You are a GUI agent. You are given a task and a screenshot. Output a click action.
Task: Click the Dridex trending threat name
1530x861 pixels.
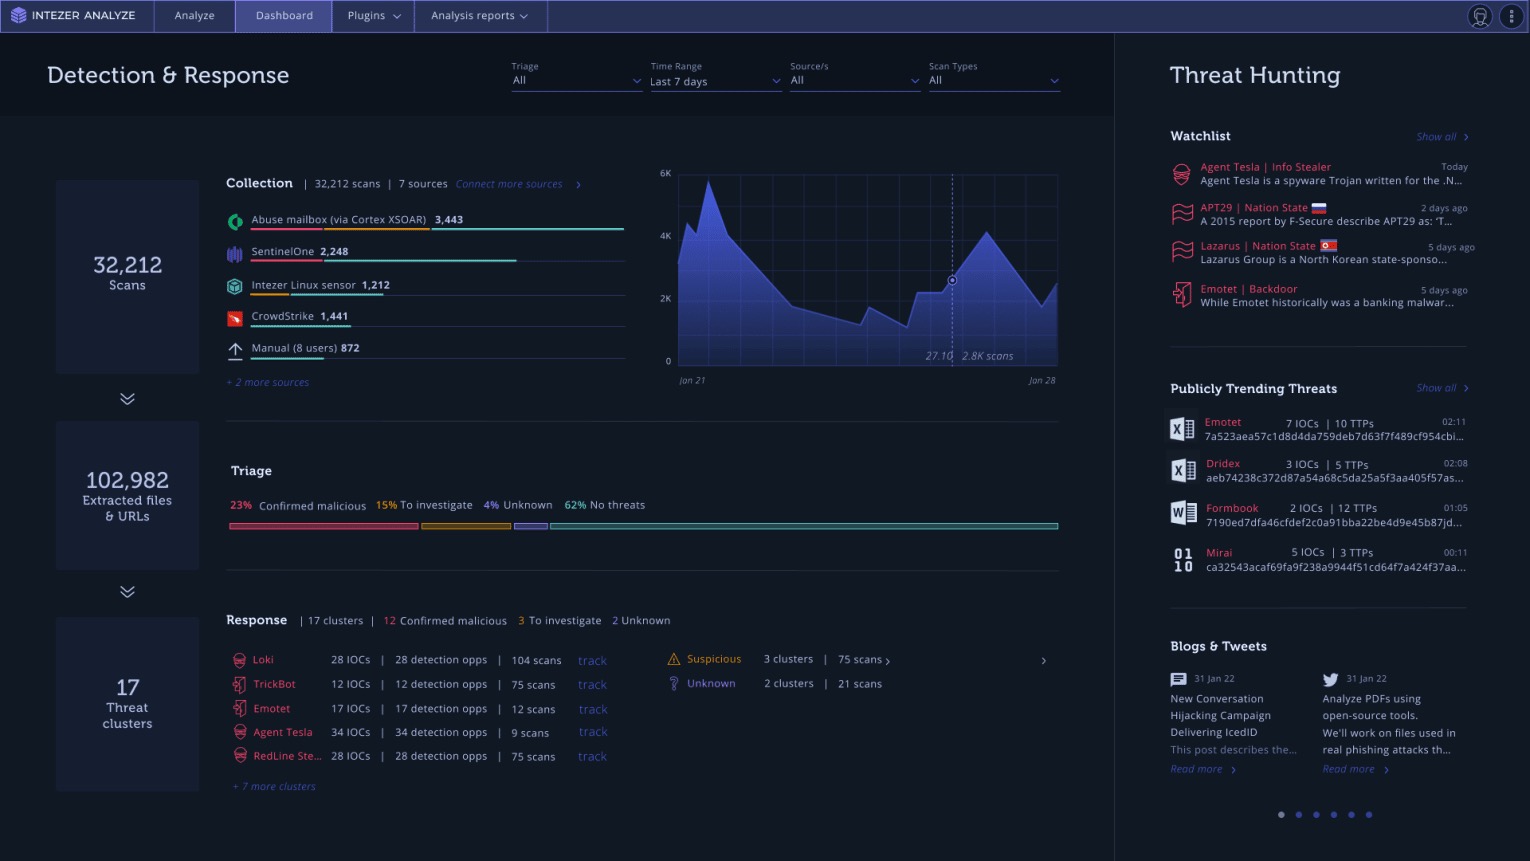(x=1223, y=464)
